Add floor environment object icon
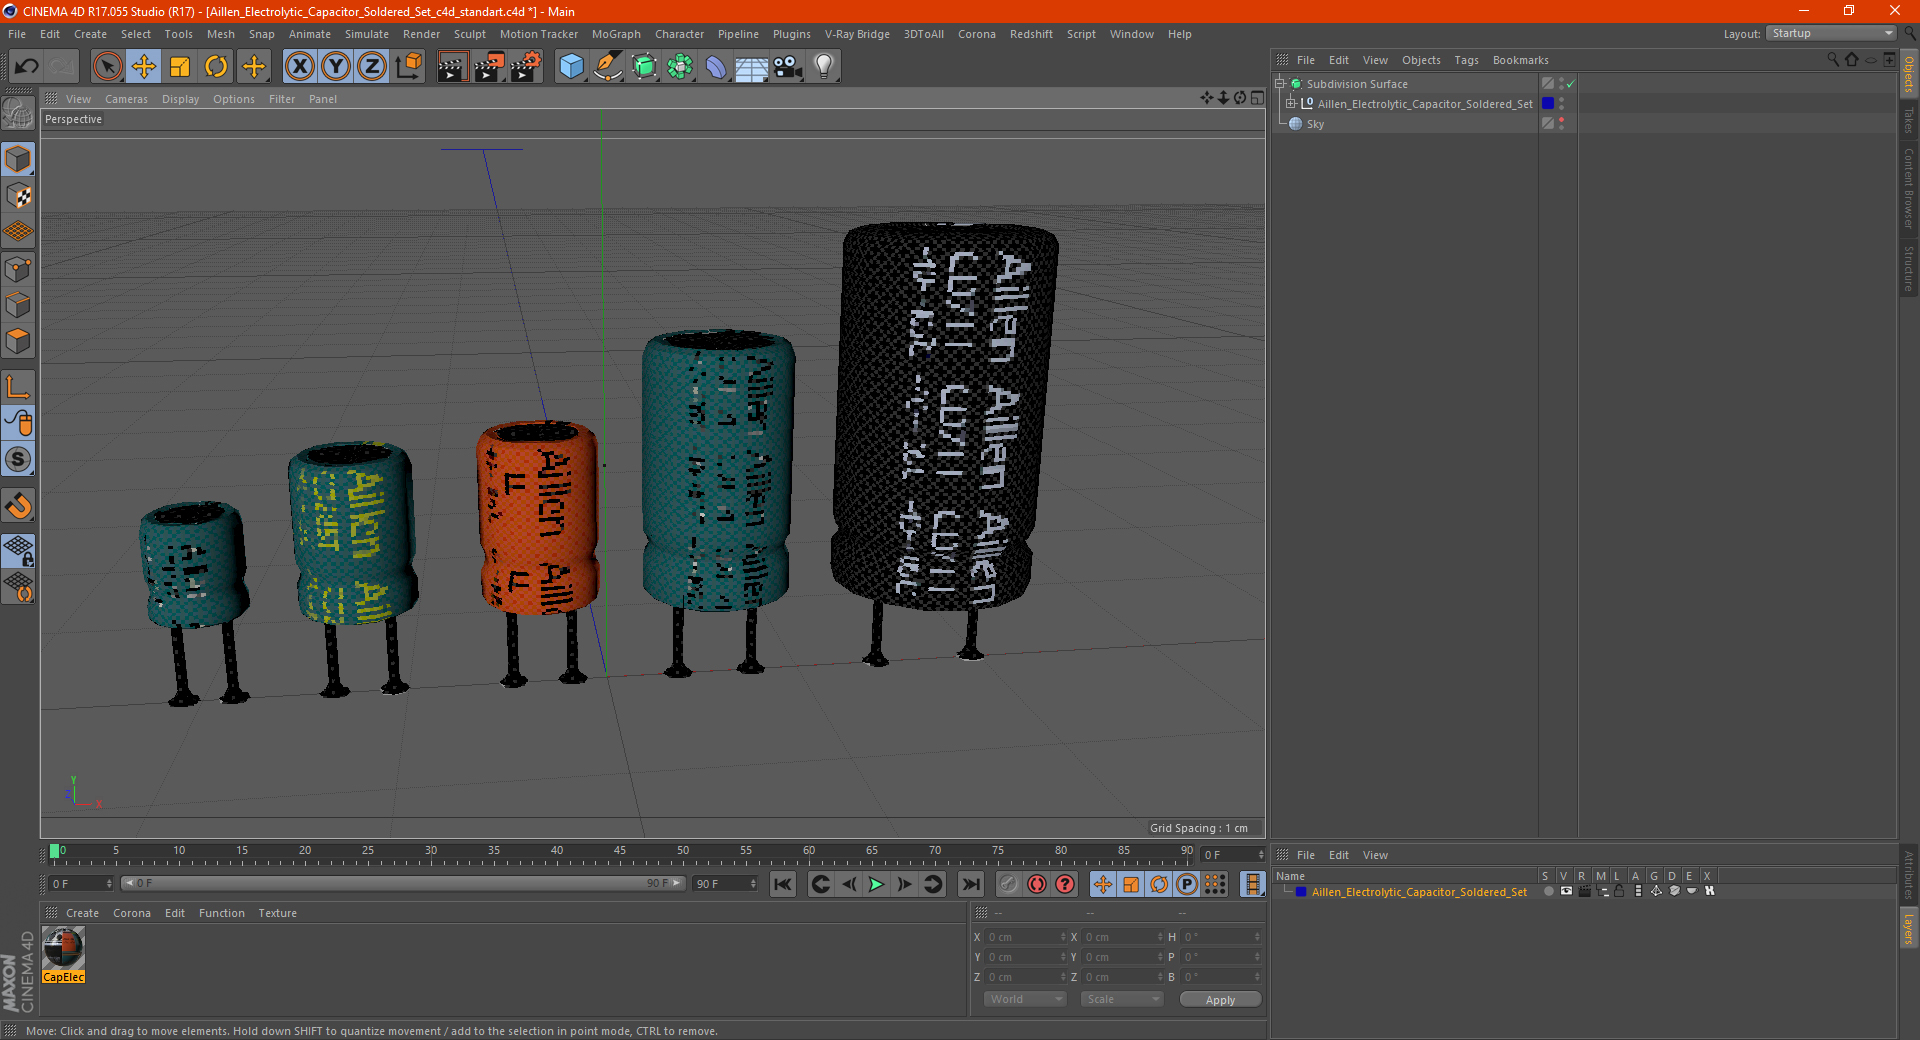Image resolution: width=1920 pixels, height=1040 pixels. (x=752, y=67)
